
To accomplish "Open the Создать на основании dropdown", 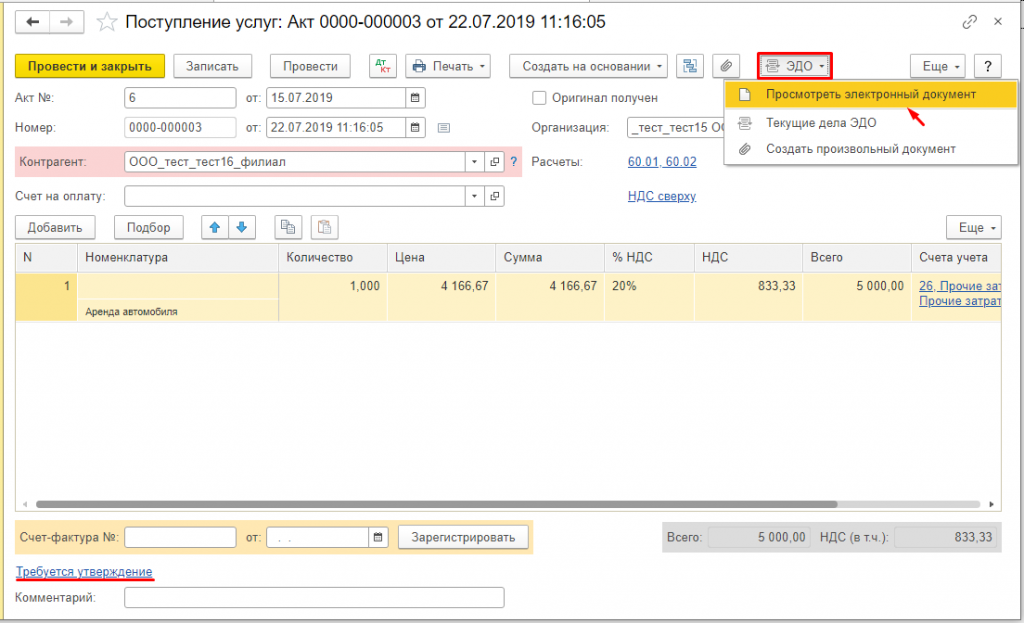I will [x=593, y=66].
